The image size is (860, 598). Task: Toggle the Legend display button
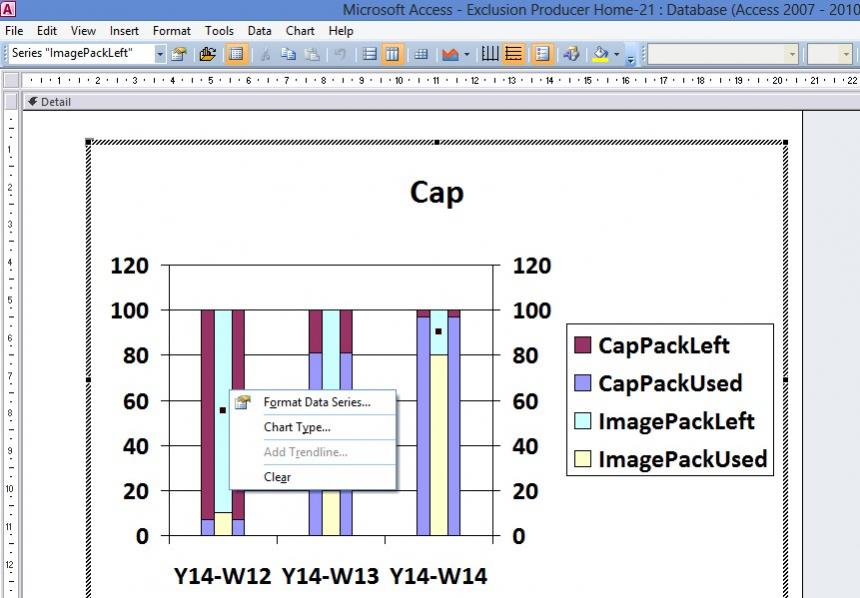[542, 54]
